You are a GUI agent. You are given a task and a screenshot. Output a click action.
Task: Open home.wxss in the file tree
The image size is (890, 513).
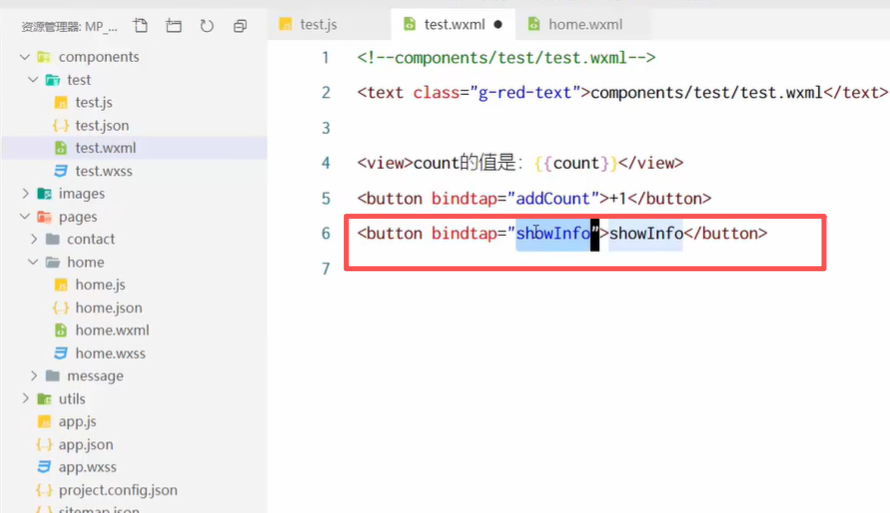111,353
